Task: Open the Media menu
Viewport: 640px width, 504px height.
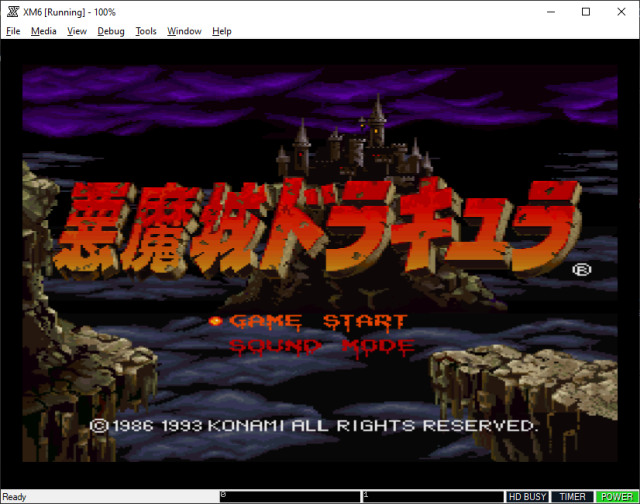Action: [x=44, y=31]
